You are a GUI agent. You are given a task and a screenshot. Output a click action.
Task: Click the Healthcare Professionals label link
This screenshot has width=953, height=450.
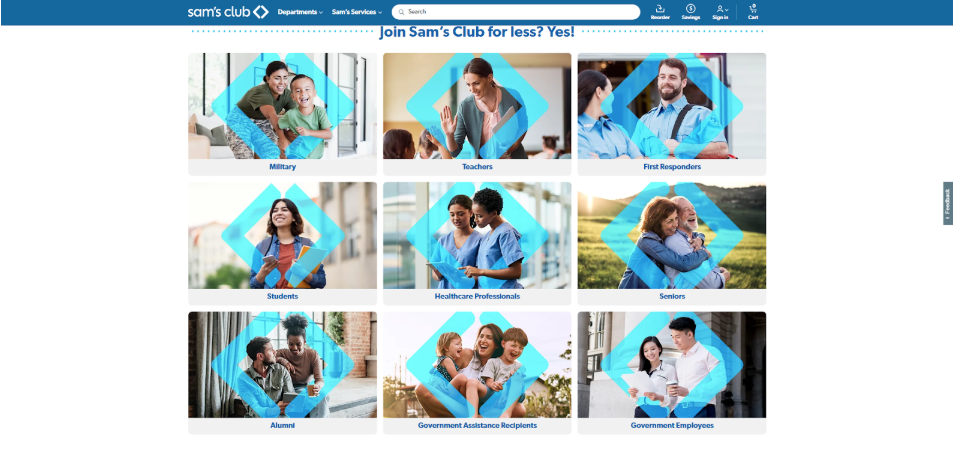(477, 296)
